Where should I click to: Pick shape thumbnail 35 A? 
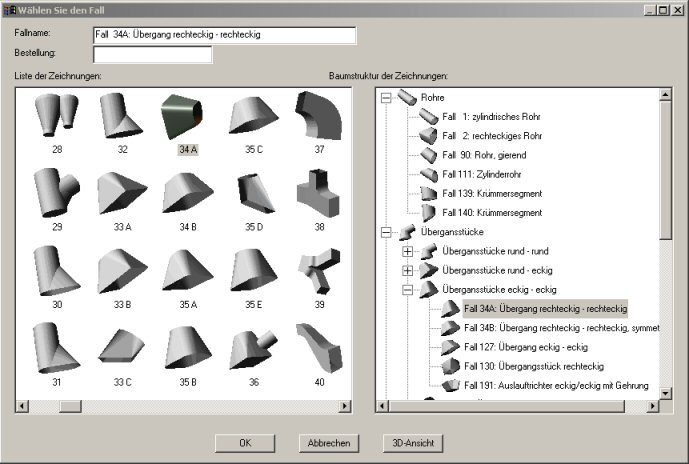(188, 270)
